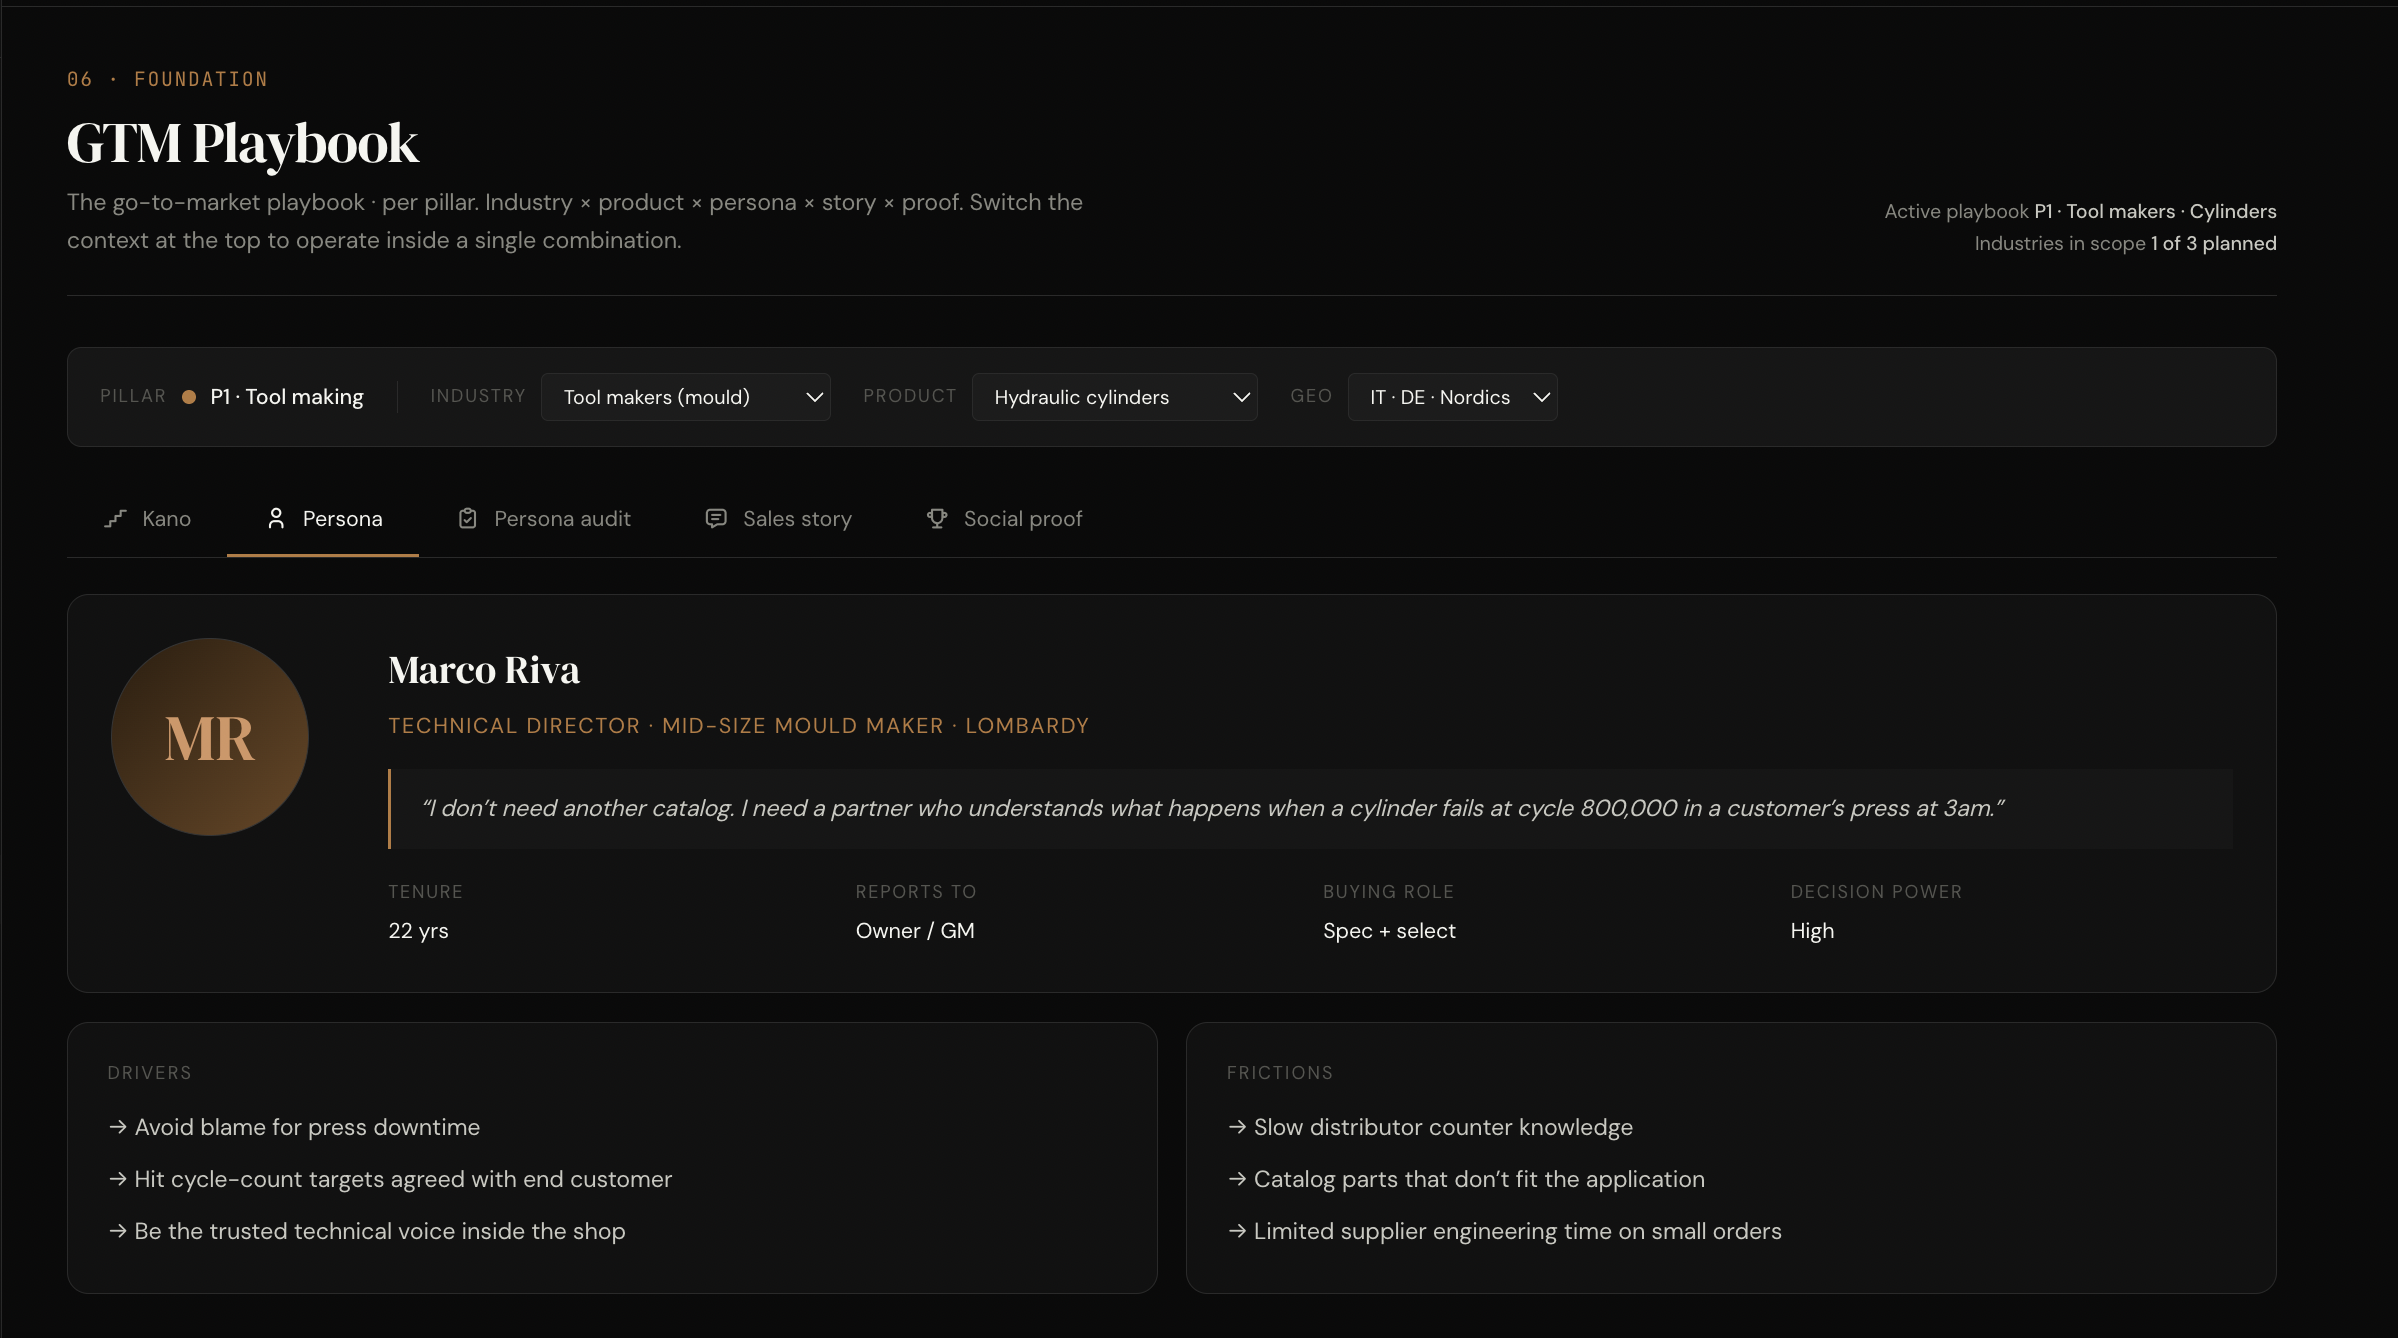Click friction Catalog parts that don't fit
The height and width of the screenshot is (1338, 2398).
pos(1466,1179)
